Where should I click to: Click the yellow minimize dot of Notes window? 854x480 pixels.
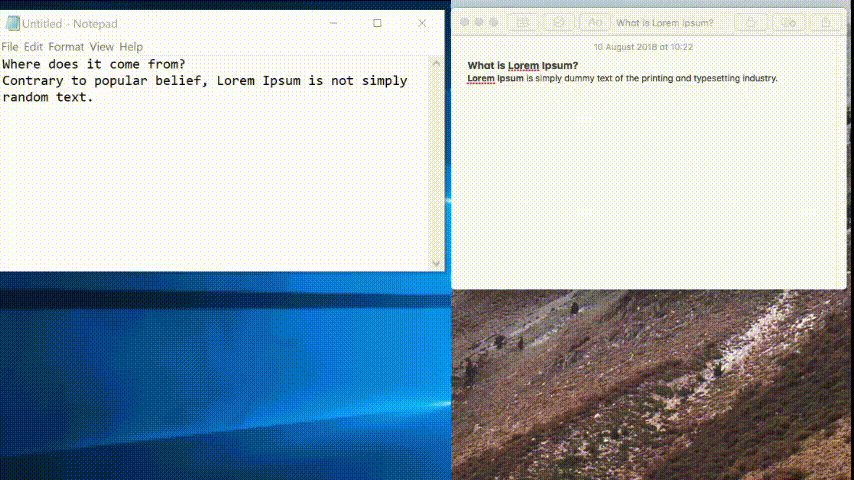[479, 22]
